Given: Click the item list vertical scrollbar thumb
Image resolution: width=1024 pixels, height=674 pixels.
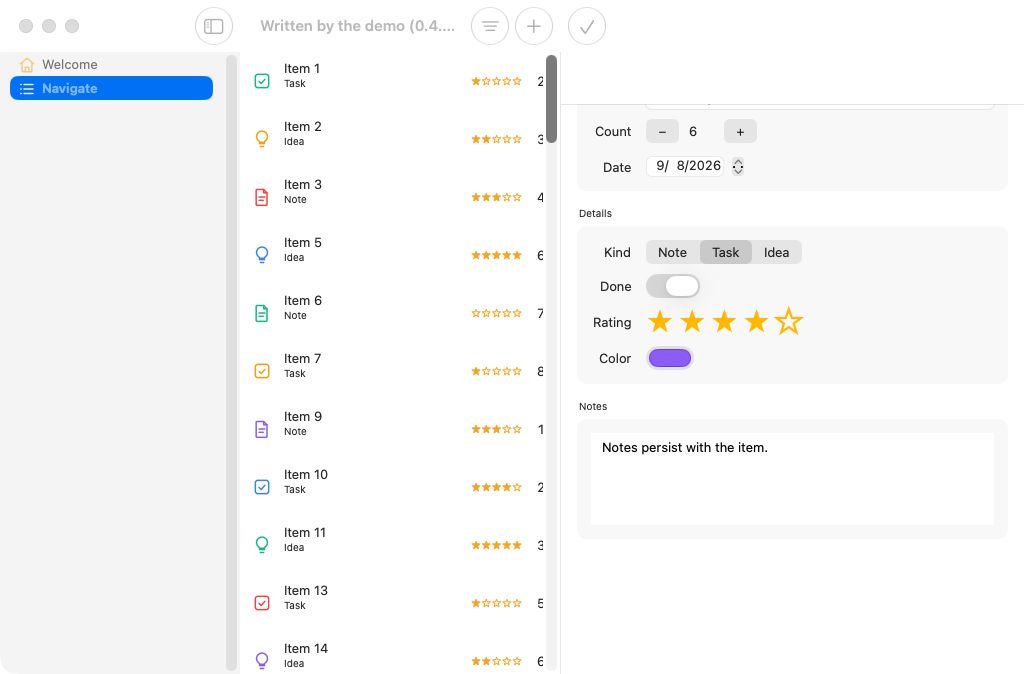Looking at the screenshot, I should click(x=551, y=99).
